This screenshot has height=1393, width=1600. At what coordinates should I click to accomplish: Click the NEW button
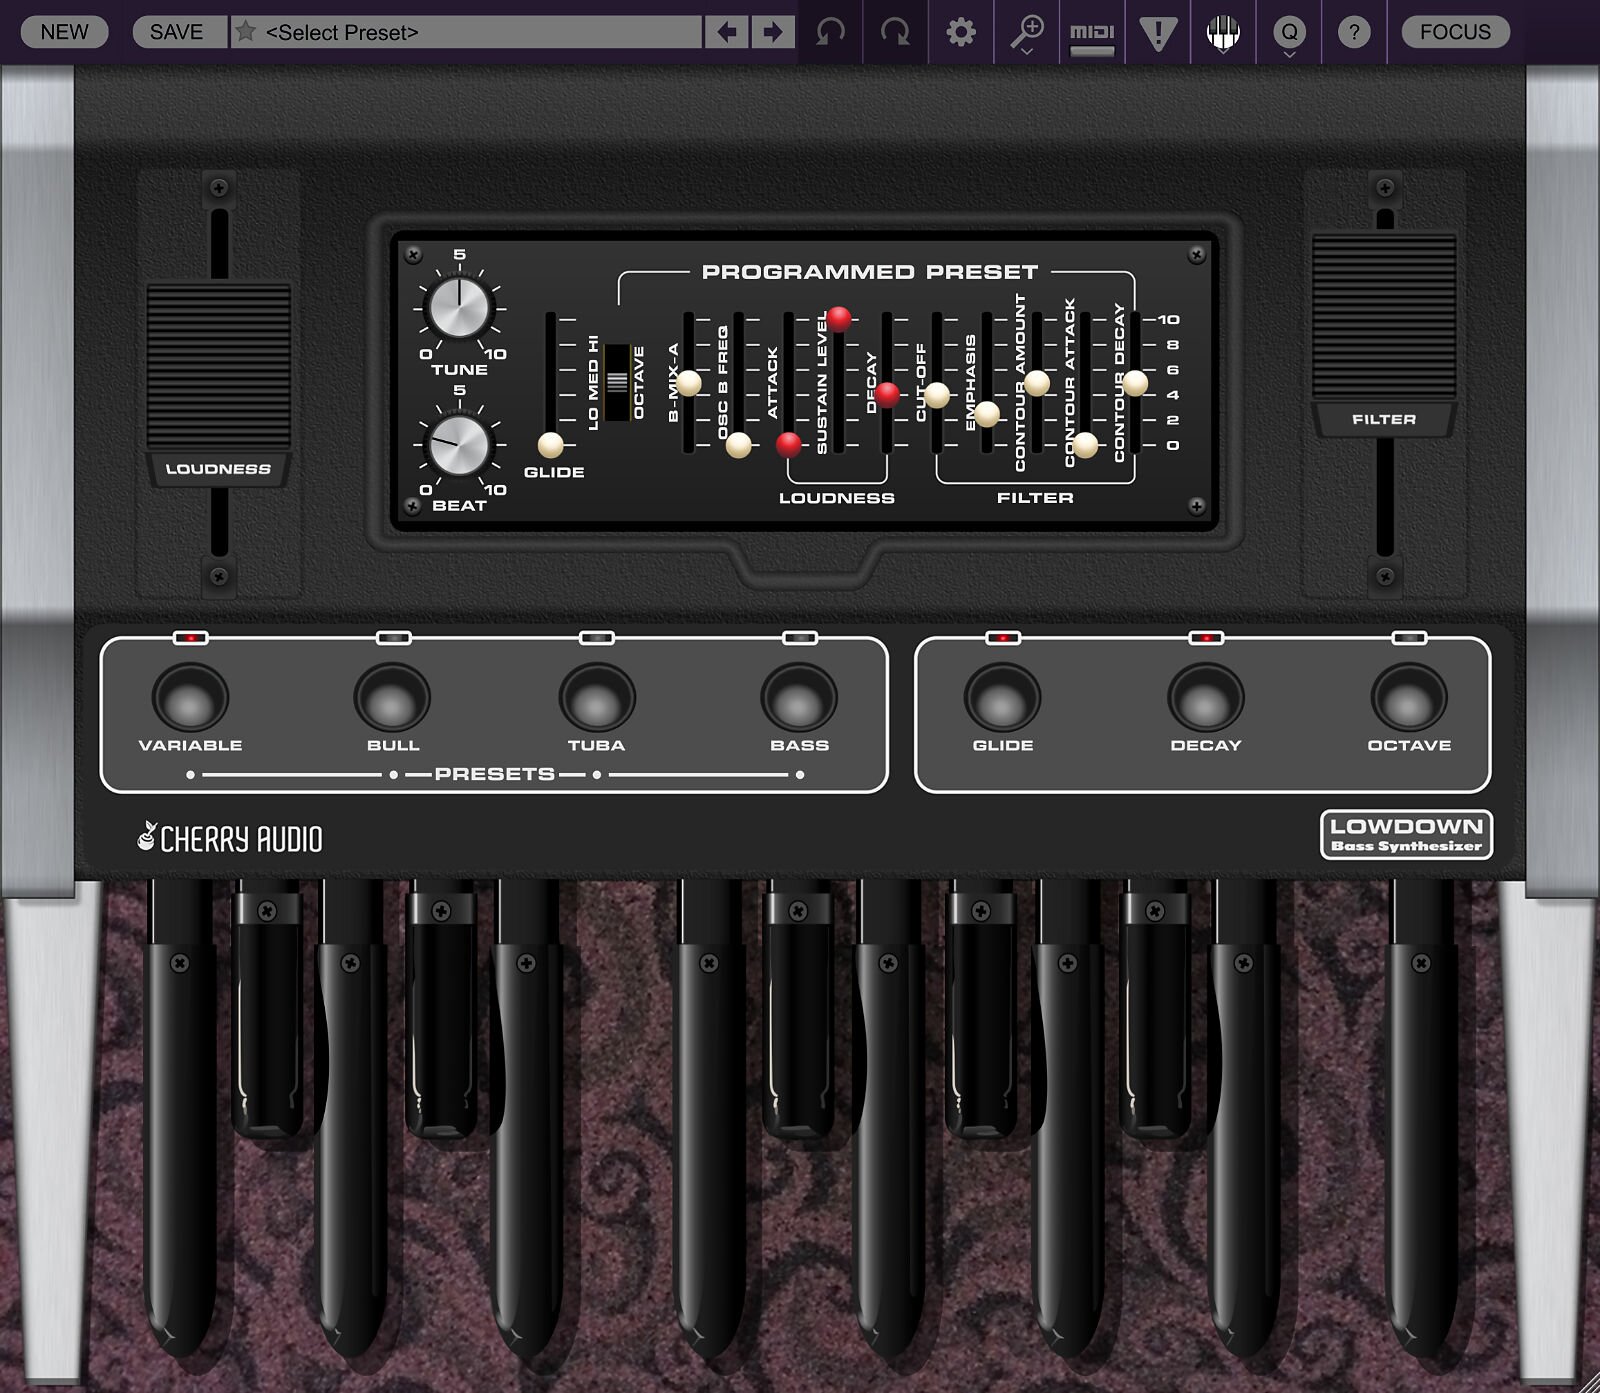(x=65, y=32)
